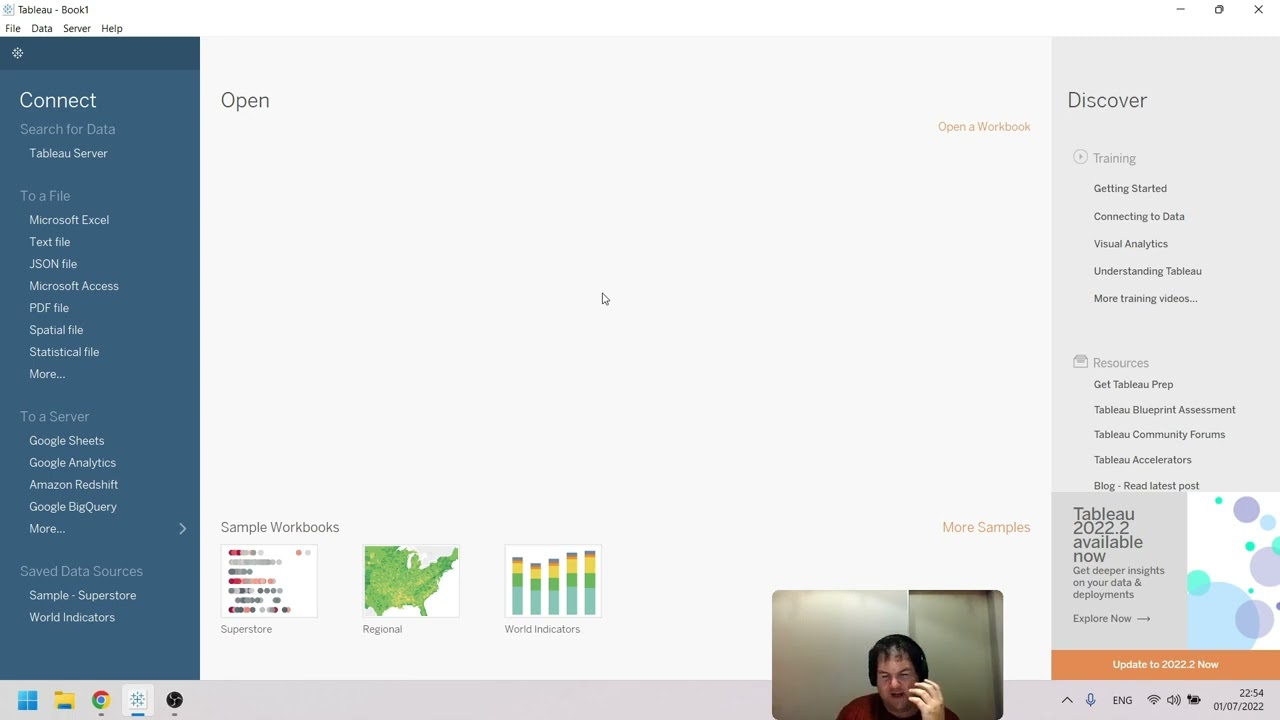Connect to a Microsoft Excel file
Image resolution: width=1280 pixels, height=720 pixels.
coord(69,220)
